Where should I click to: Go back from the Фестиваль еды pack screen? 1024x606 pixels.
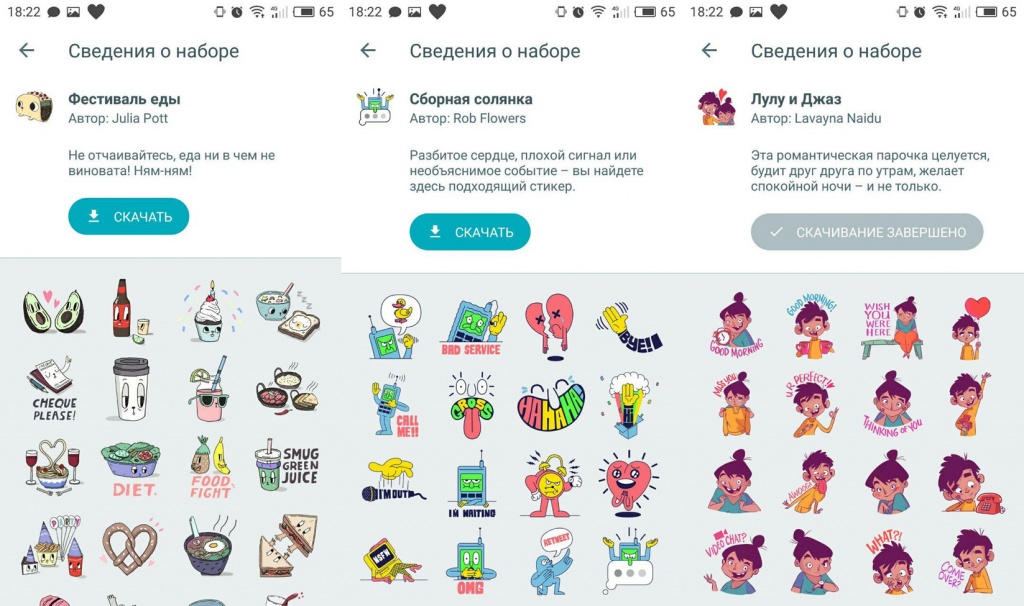[x=27, y=50]
